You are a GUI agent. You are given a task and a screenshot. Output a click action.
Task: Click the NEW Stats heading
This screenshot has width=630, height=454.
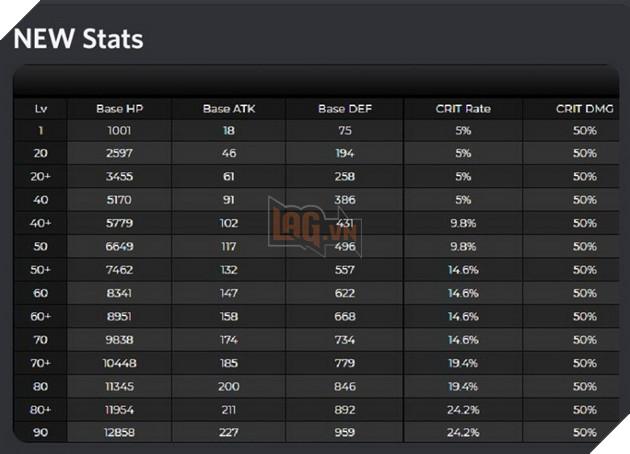click(78, 39)
